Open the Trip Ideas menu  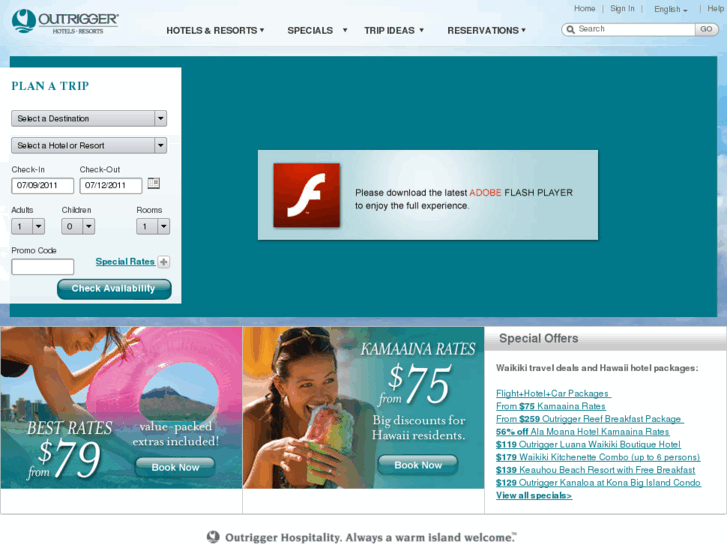click(x=394, y=31)
